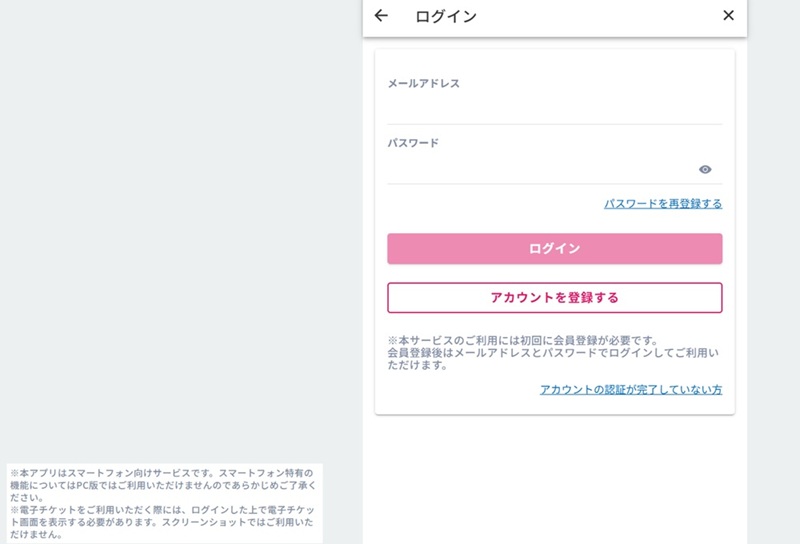
Task: Open the アカウントの認証が完了していない方 link
Action: coord(631,389)
